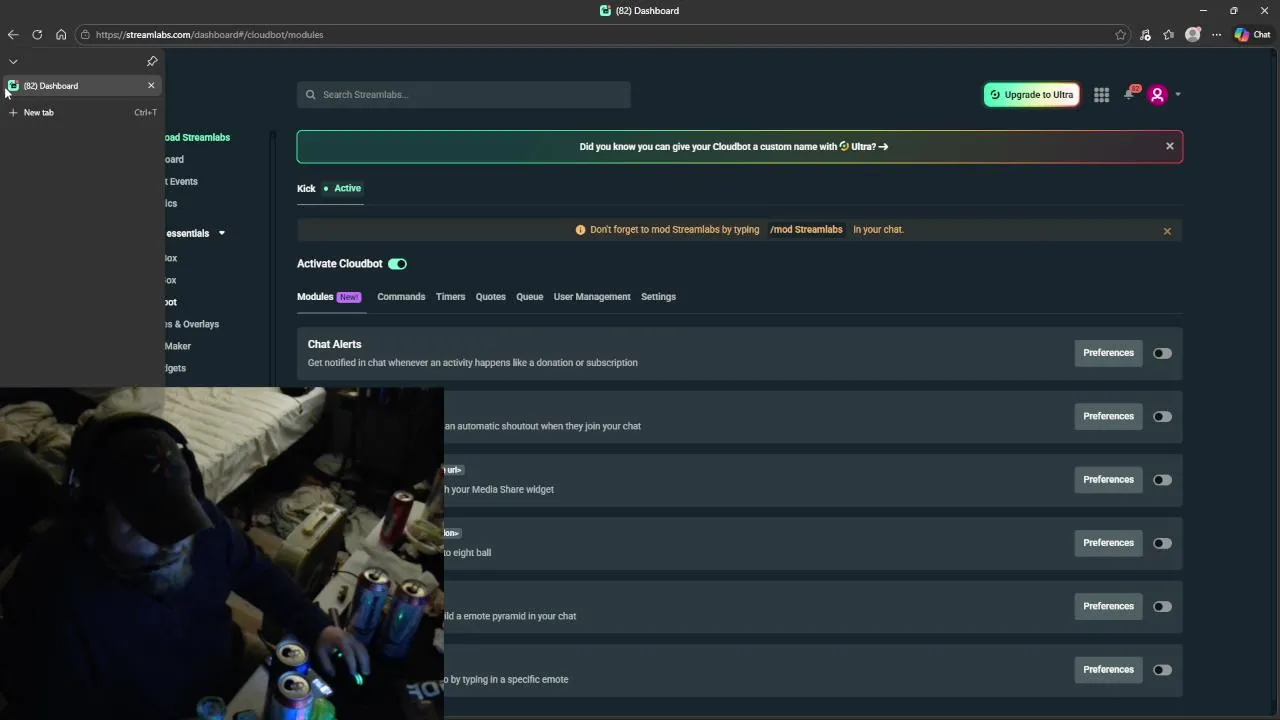Open the browser home page icon
Screen dimensions: 1280x720
(61, 34)
